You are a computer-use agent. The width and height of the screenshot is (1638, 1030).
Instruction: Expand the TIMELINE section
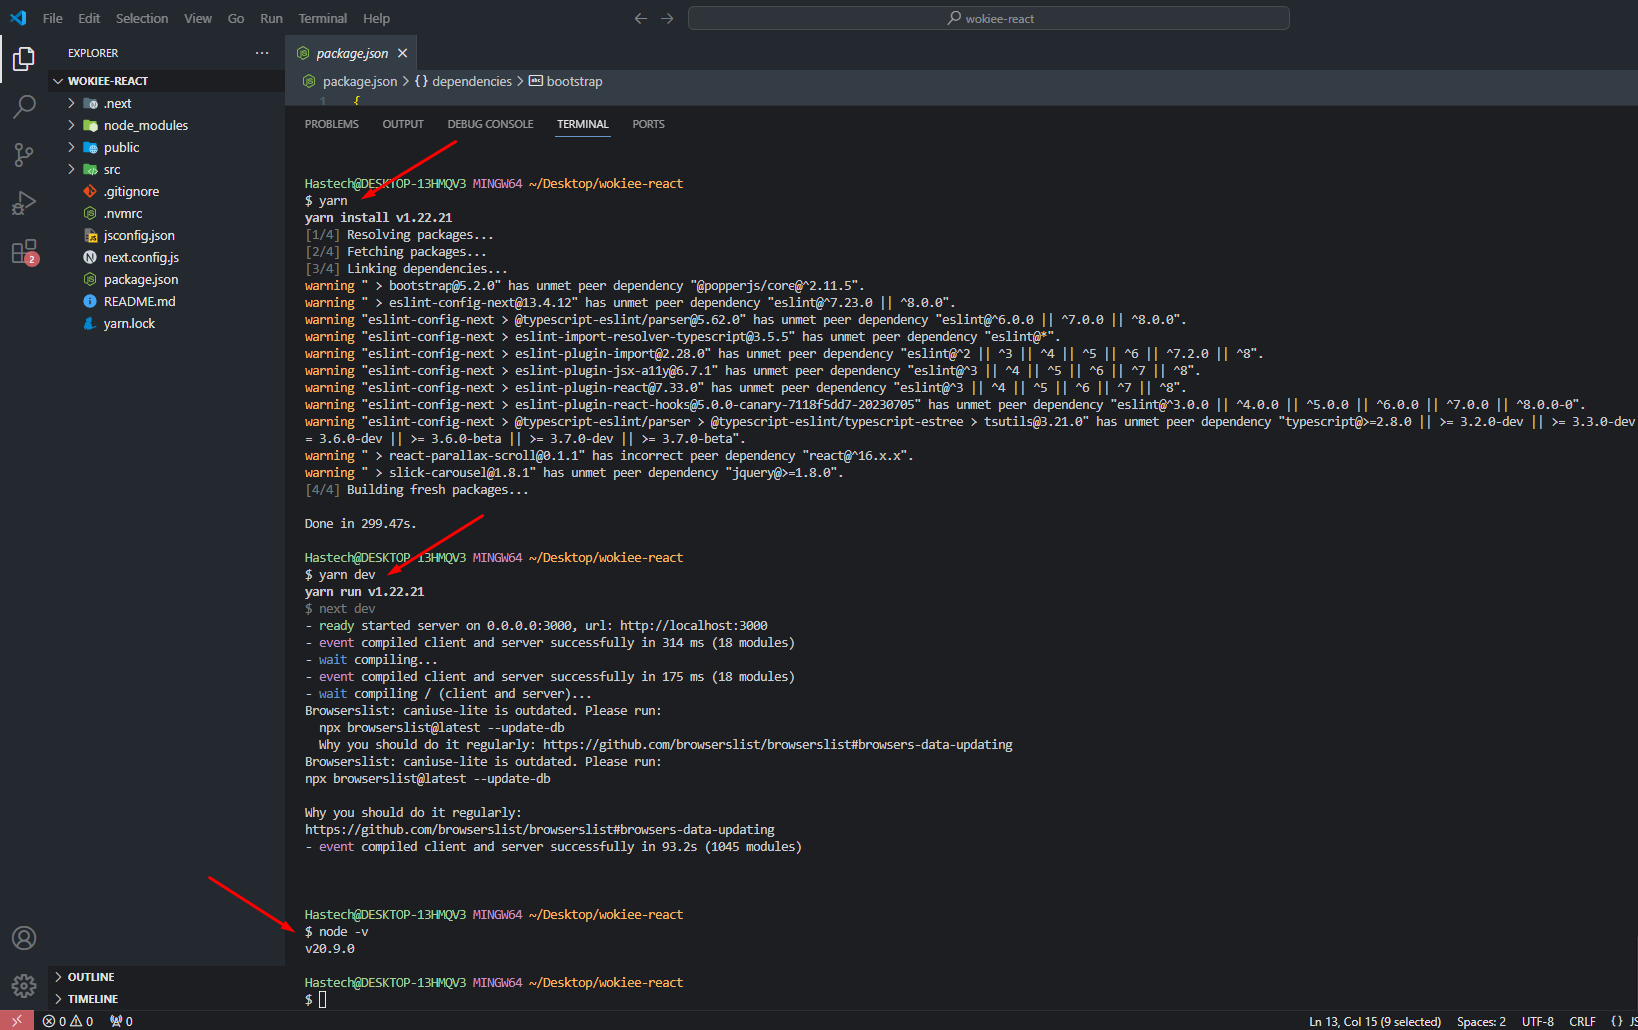click(166, 999)
